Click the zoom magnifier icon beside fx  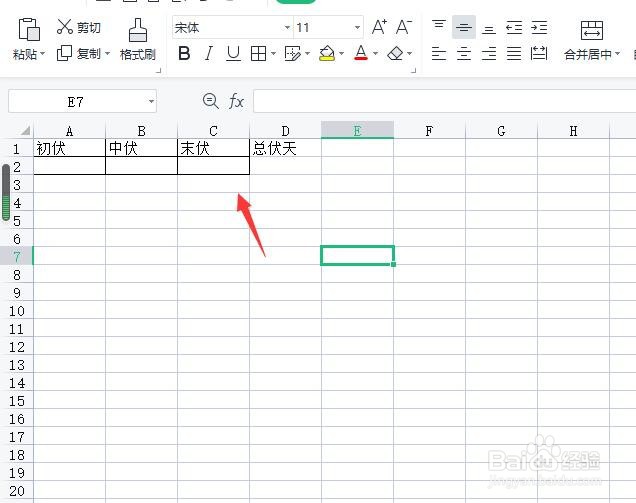pos(211,101)
